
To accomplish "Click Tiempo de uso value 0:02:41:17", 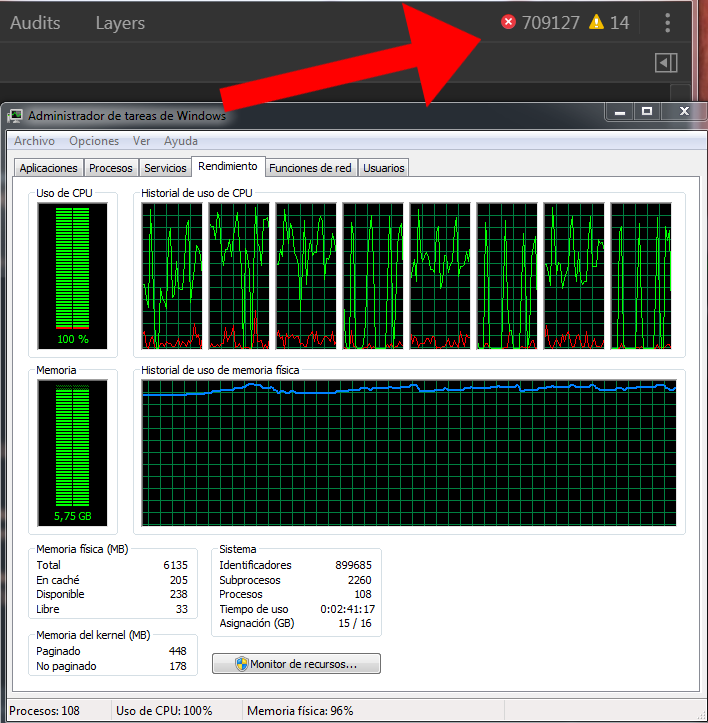I will 347,609.
